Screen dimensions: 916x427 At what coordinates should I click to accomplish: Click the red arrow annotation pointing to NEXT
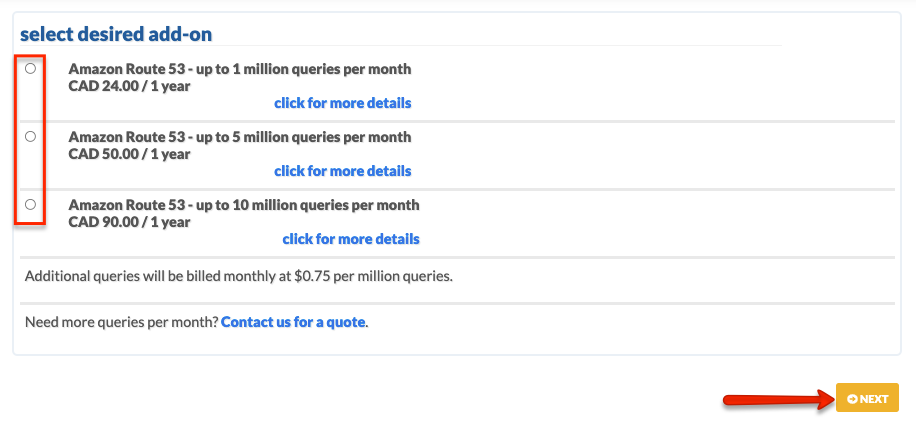pos(780,400)
